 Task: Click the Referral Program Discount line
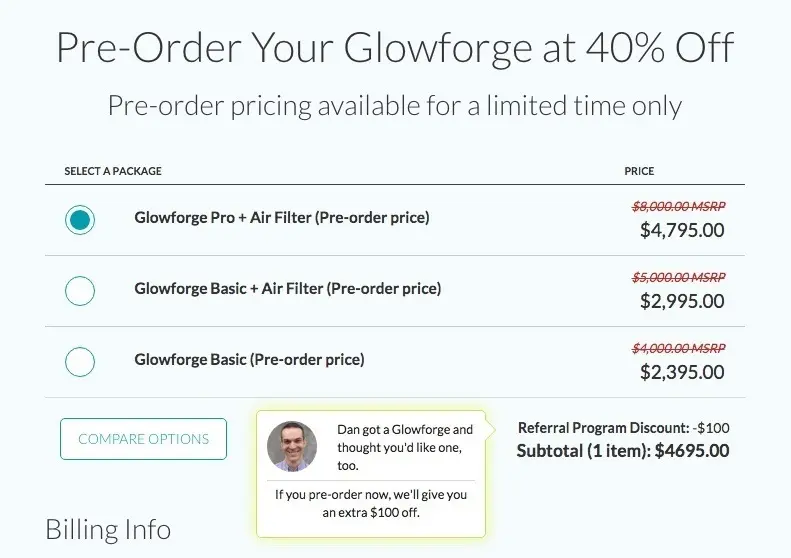pos(623,428)
